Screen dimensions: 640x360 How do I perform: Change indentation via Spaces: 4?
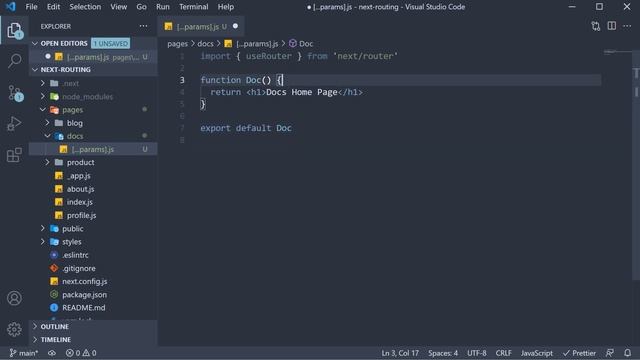point(443,353)
